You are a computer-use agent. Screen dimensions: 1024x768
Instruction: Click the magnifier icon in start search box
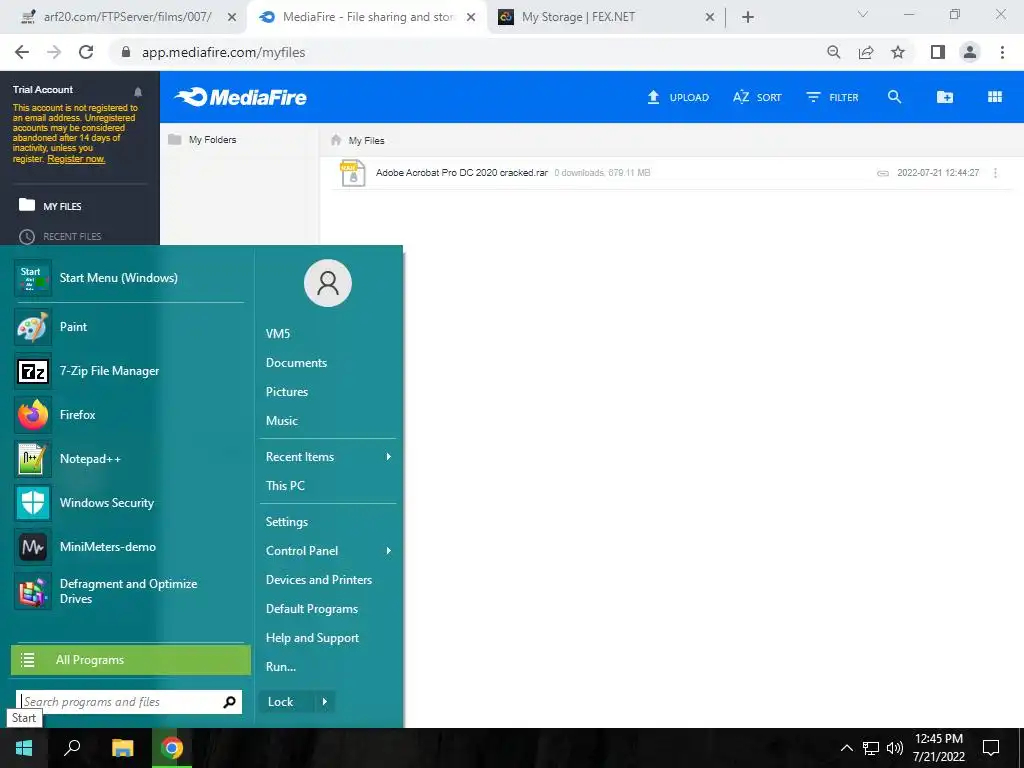tap(229, 702)
